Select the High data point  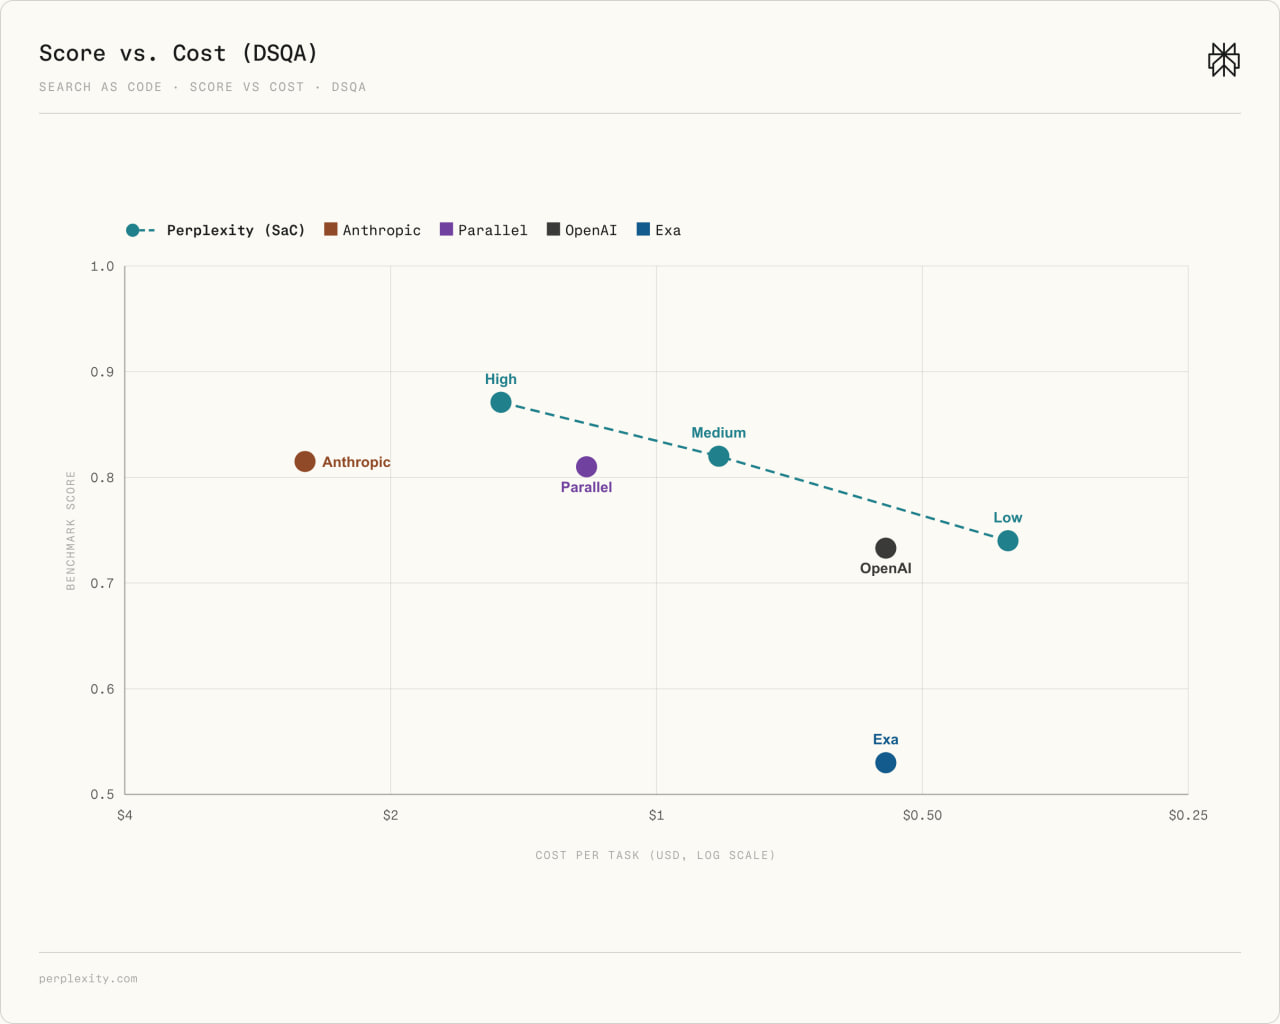(x=501, y=402)
